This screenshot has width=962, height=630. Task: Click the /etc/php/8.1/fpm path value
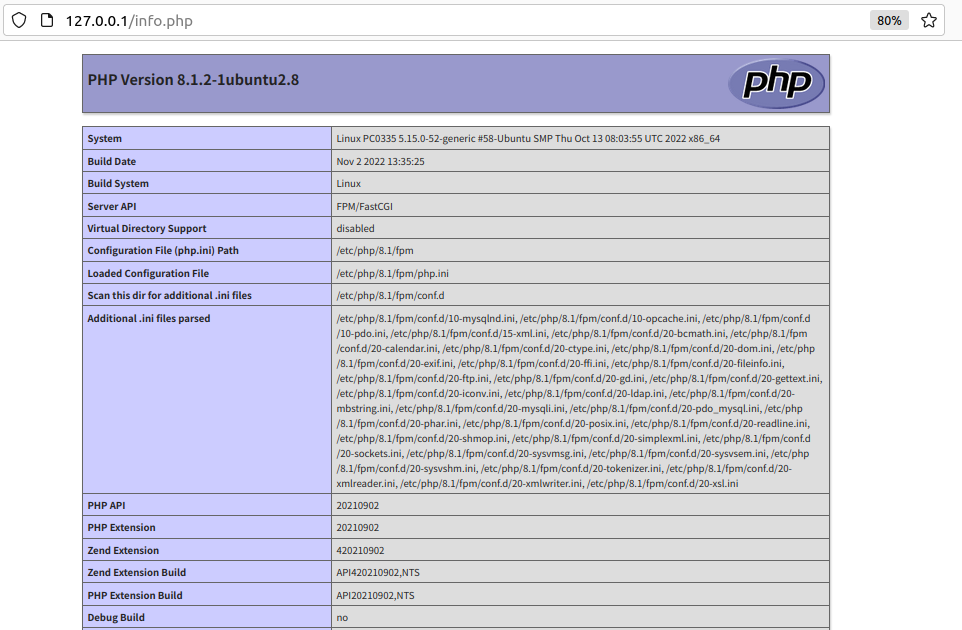375,250
